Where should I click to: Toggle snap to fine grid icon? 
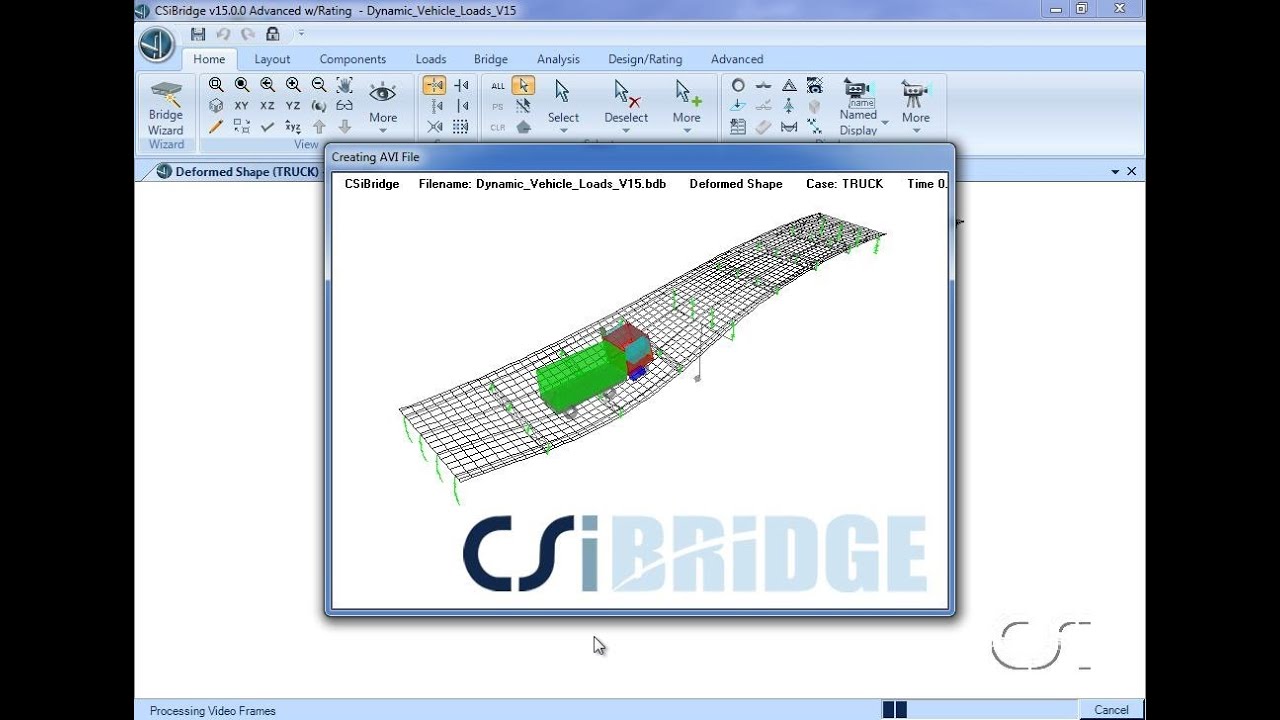click(461, 127)
